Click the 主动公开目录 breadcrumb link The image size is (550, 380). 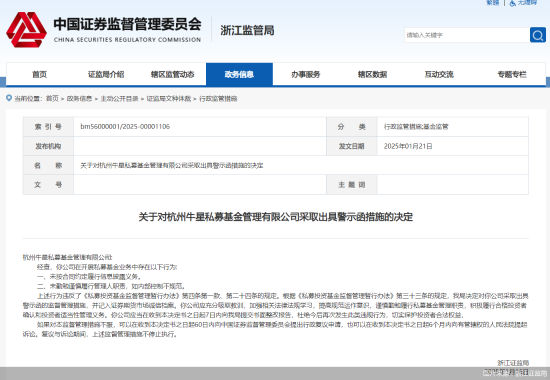coord(119,99)
